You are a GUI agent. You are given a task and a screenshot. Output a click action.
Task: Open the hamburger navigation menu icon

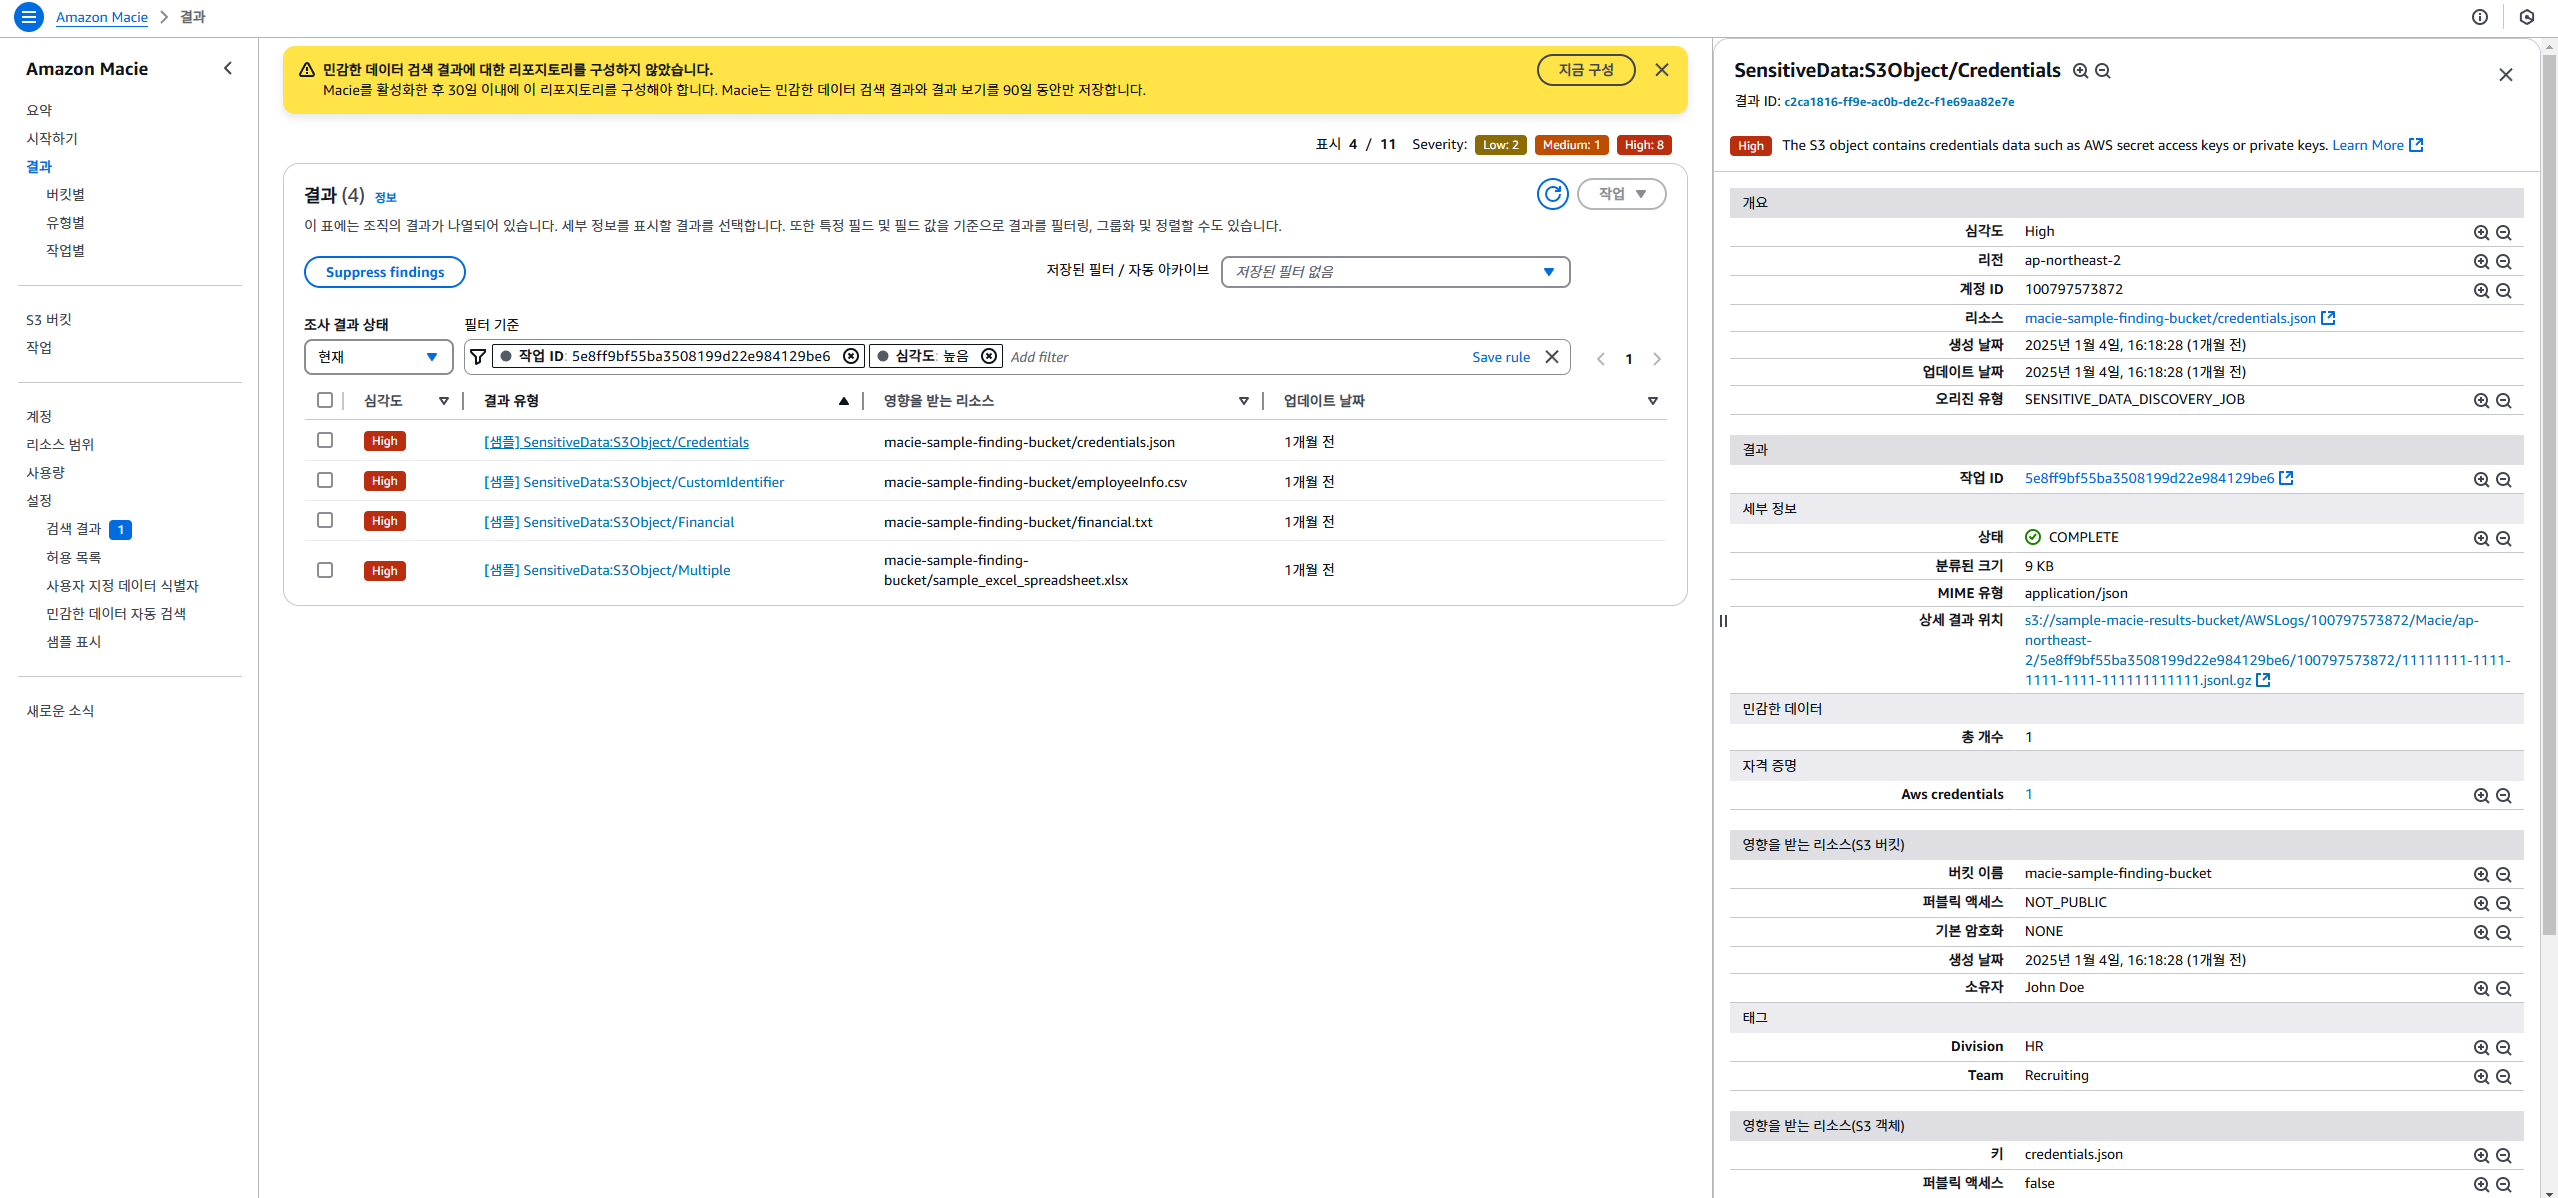click(28, 17)
